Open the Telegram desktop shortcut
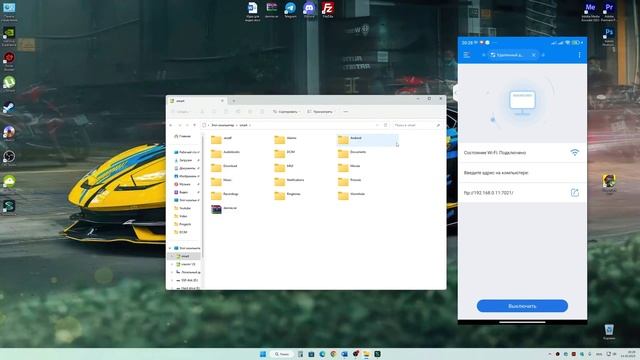Image resolution: width=640 pixels, height=360 pixels. (x=290, y=10)
